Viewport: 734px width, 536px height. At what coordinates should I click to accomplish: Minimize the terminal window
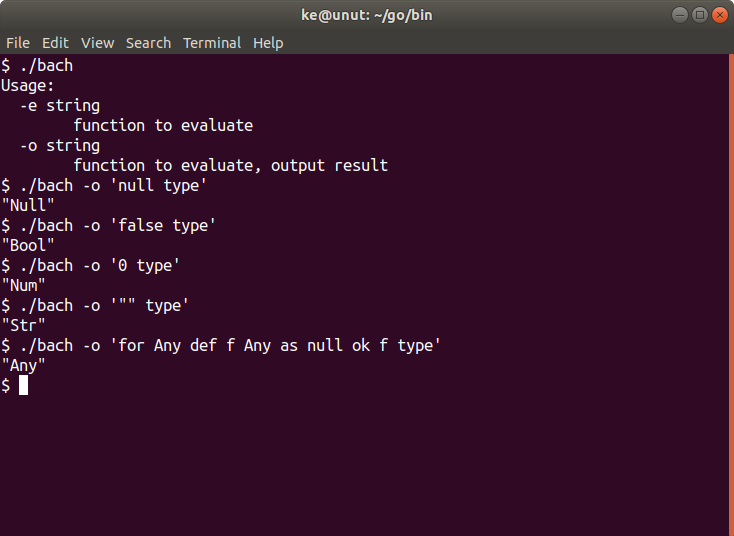pyautogui.click(x=680, y=15)
